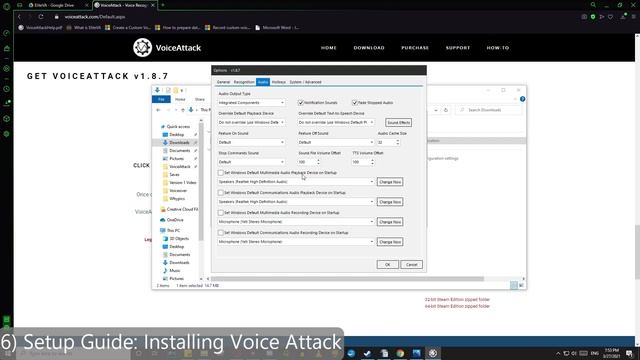Open the first Speakers playback device dropdown

(296, 182)
